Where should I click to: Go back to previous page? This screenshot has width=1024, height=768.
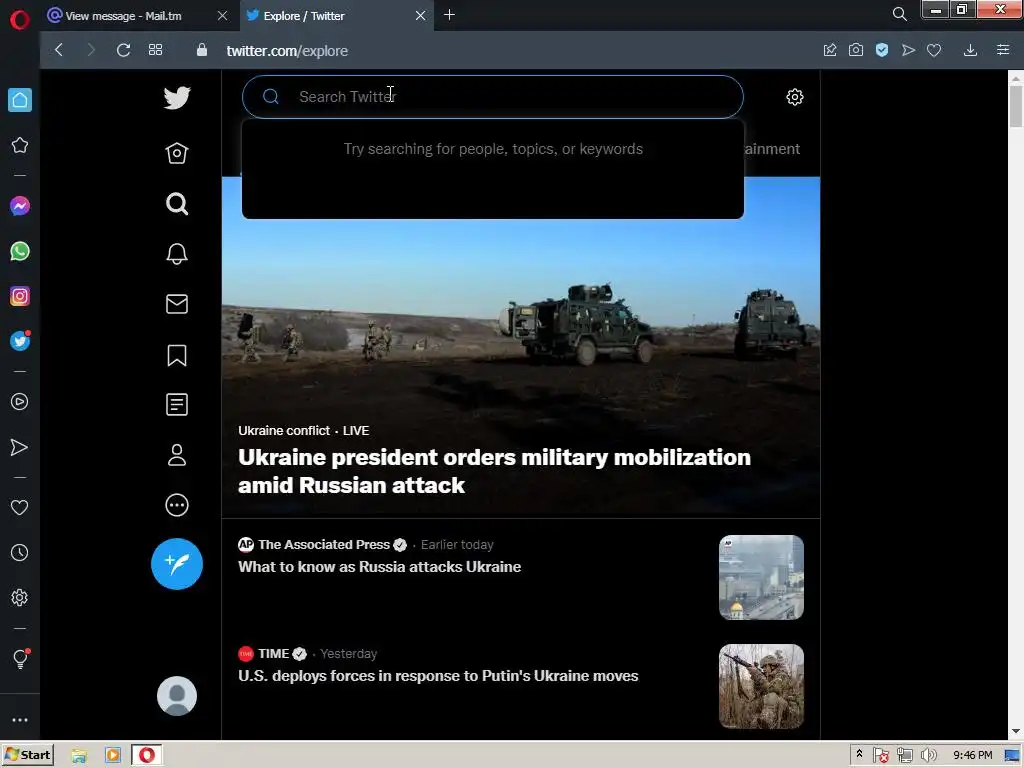[59, 50]
